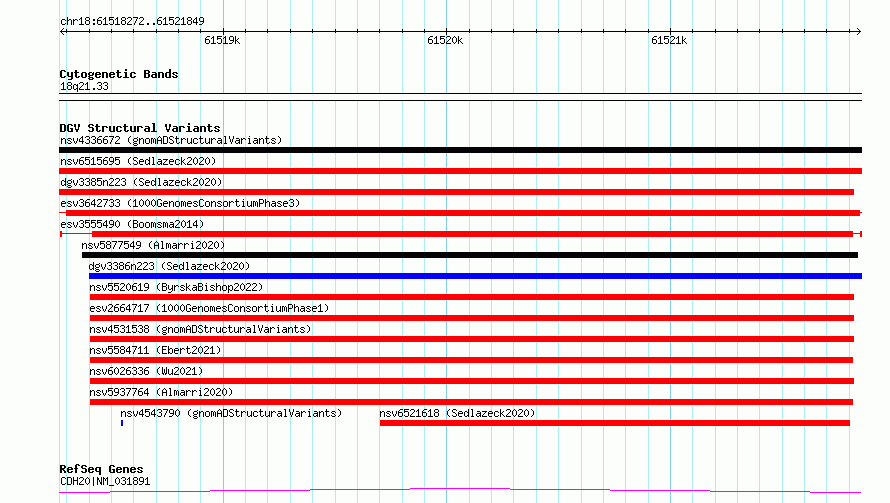Open dgv3385n223 (Sedlazeck2020) label
Screen dimensions: 890x503
[x=141, y=182]
